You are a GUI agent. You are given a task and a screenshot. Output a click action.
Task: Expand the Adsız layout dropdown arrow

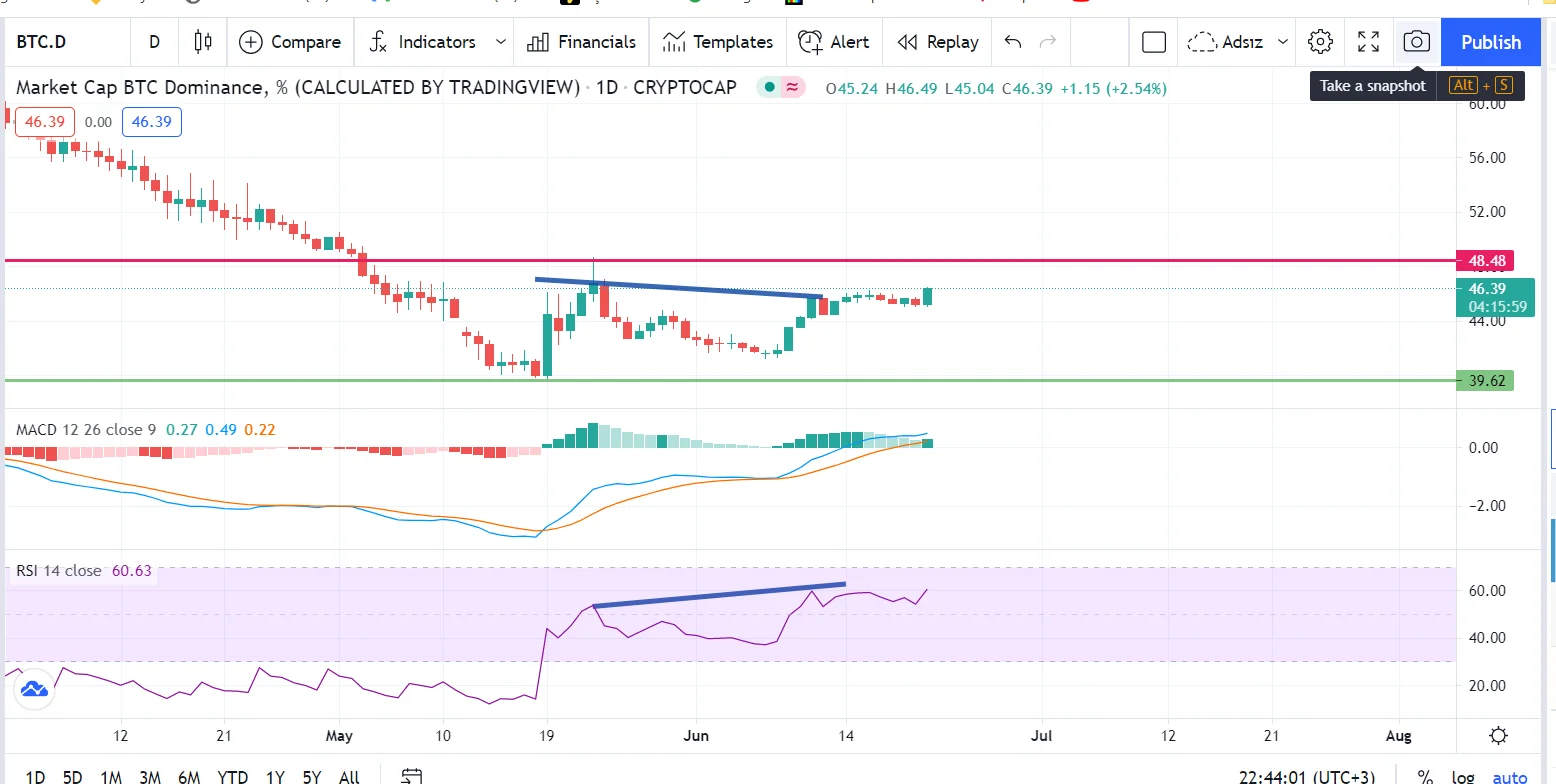[x=1283, y=42]
